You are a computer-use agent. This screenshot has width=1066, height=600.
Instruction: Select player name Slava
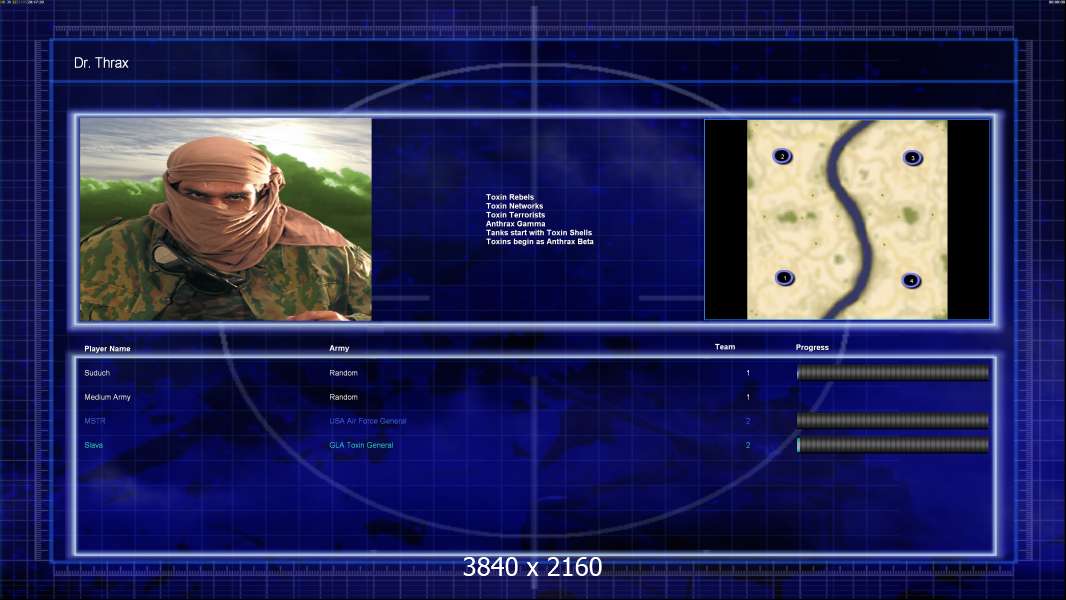point(94,445)
